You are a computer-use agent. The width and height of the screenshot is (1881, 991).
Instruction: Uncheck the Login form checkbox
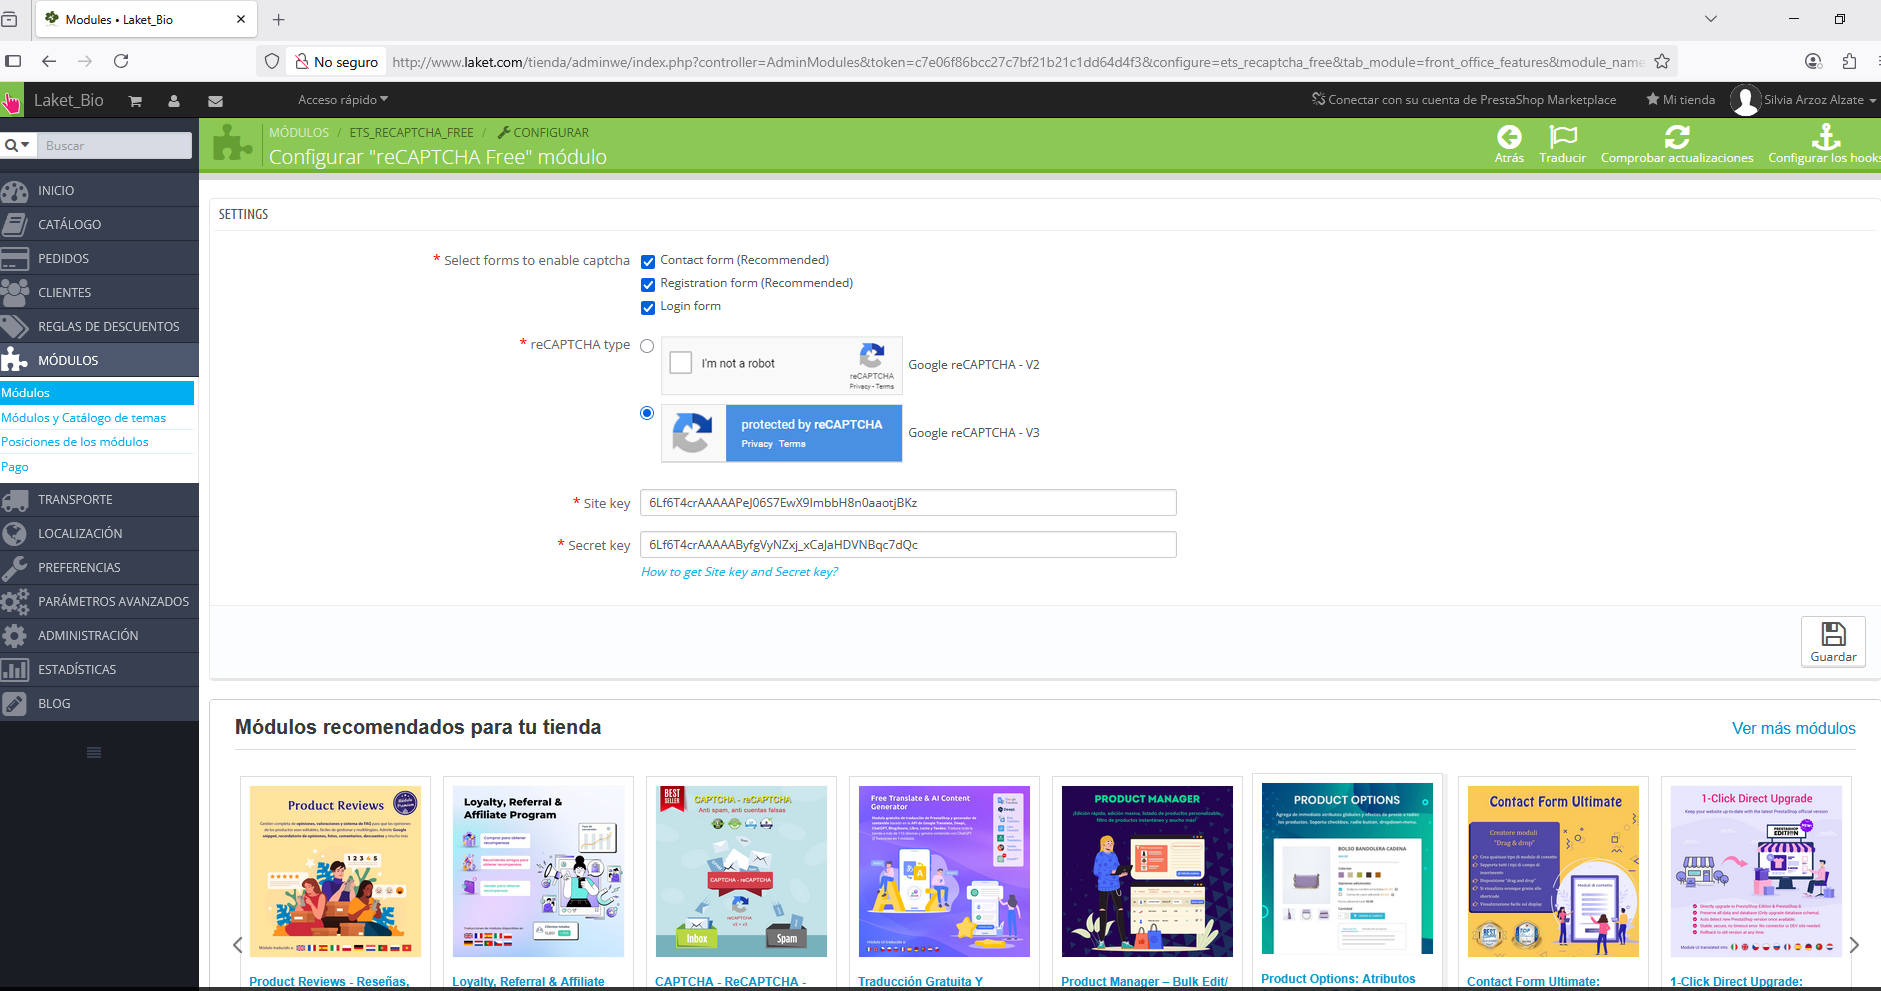648,307
